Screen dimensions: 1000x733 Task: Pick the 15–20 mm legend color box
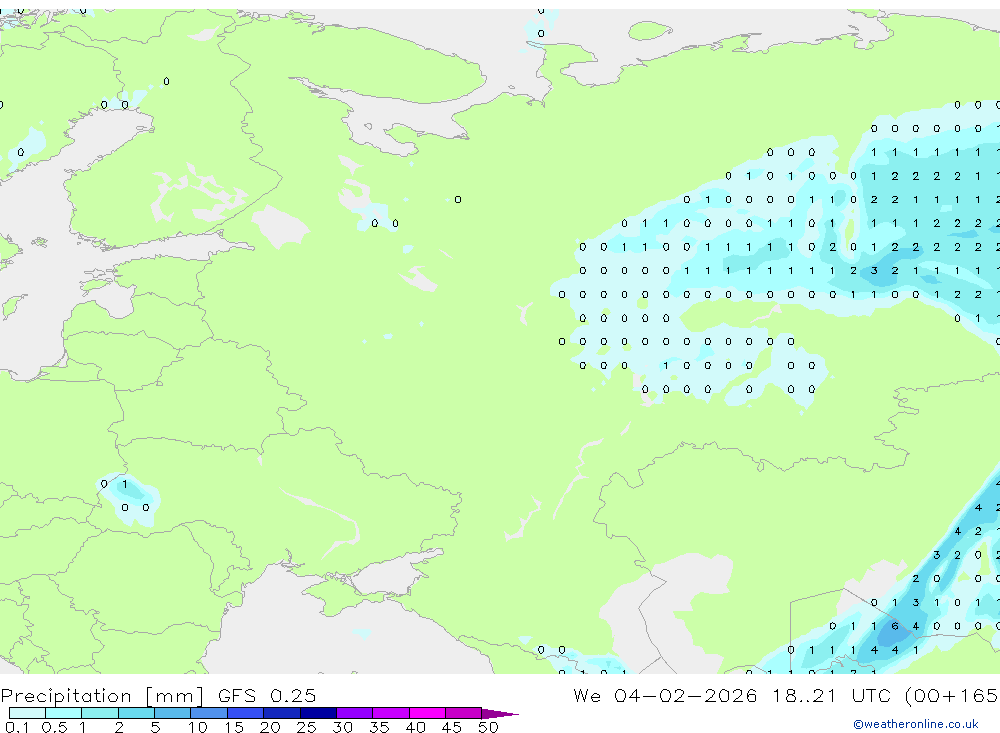pos(246,713)
